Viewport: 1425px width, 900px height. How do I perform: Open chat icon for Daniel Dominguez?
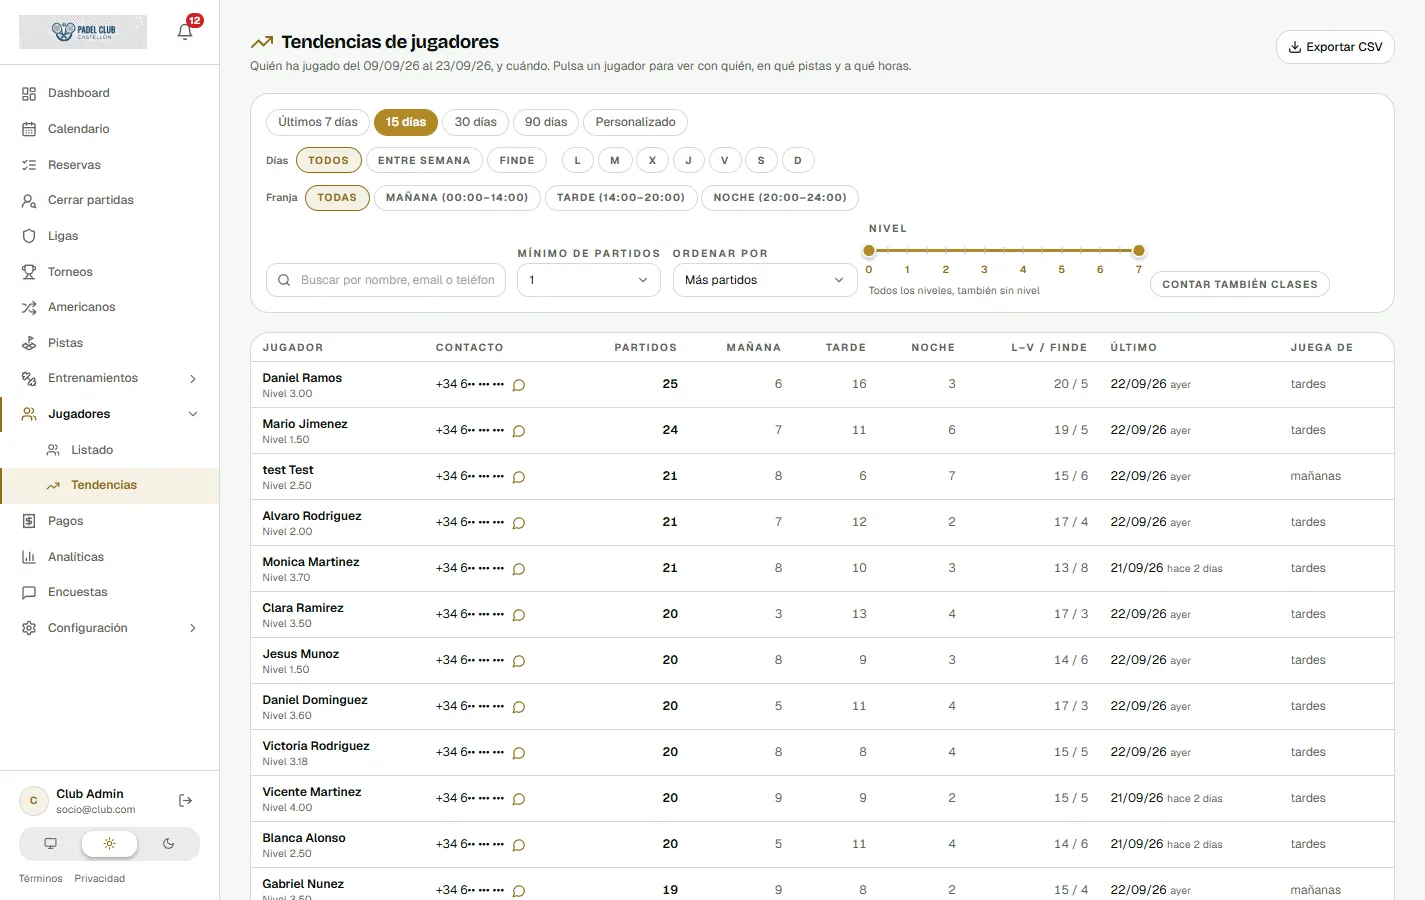point(519,707)
